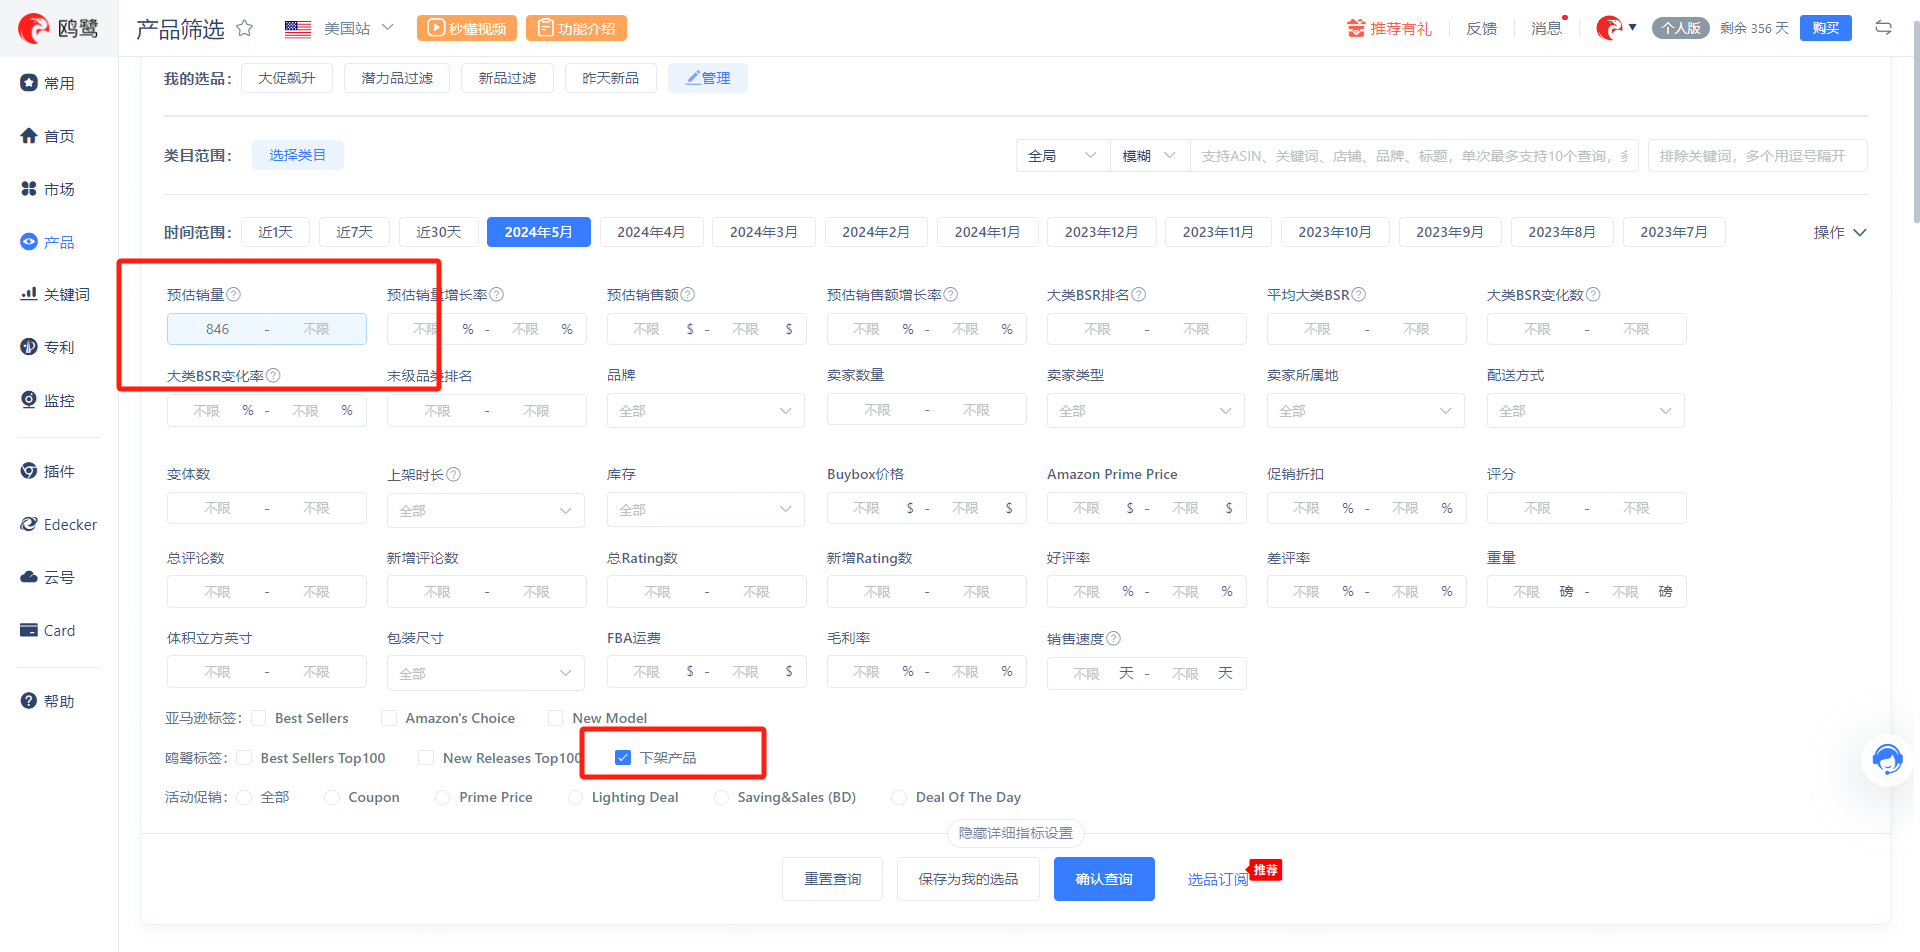Screen dimensions: 1920x952
Task: Select the 2023年7月 time range
Action: tap(1674, 232)
